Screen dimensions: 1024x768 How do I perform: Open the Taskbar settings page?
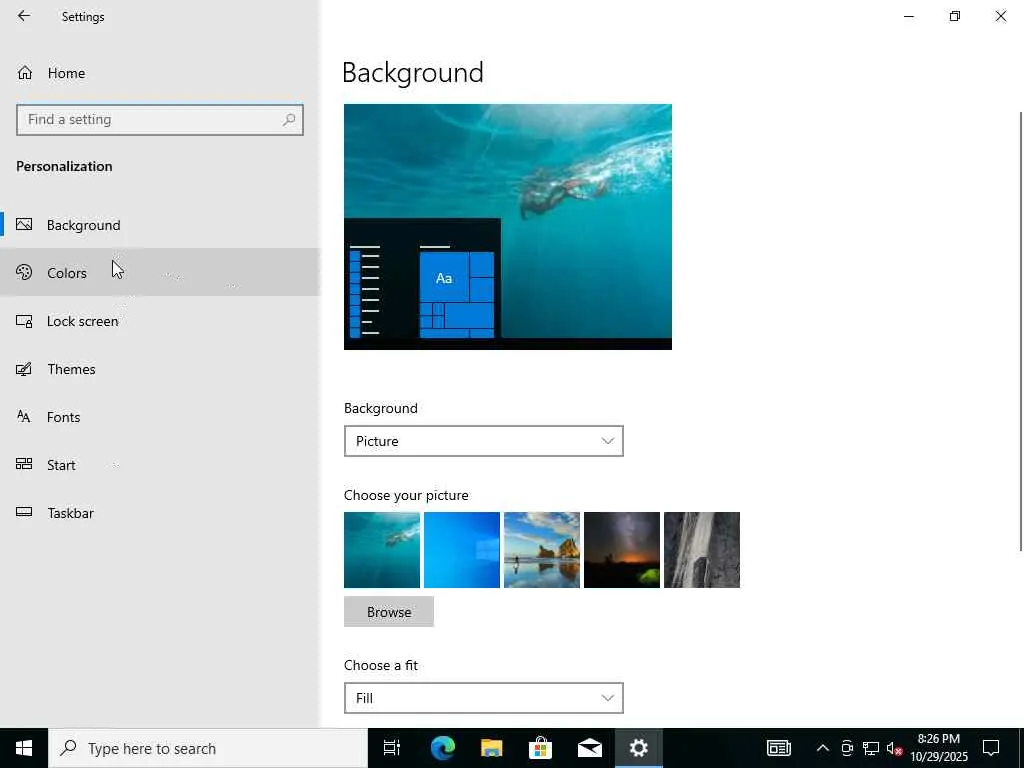[160, 513]
